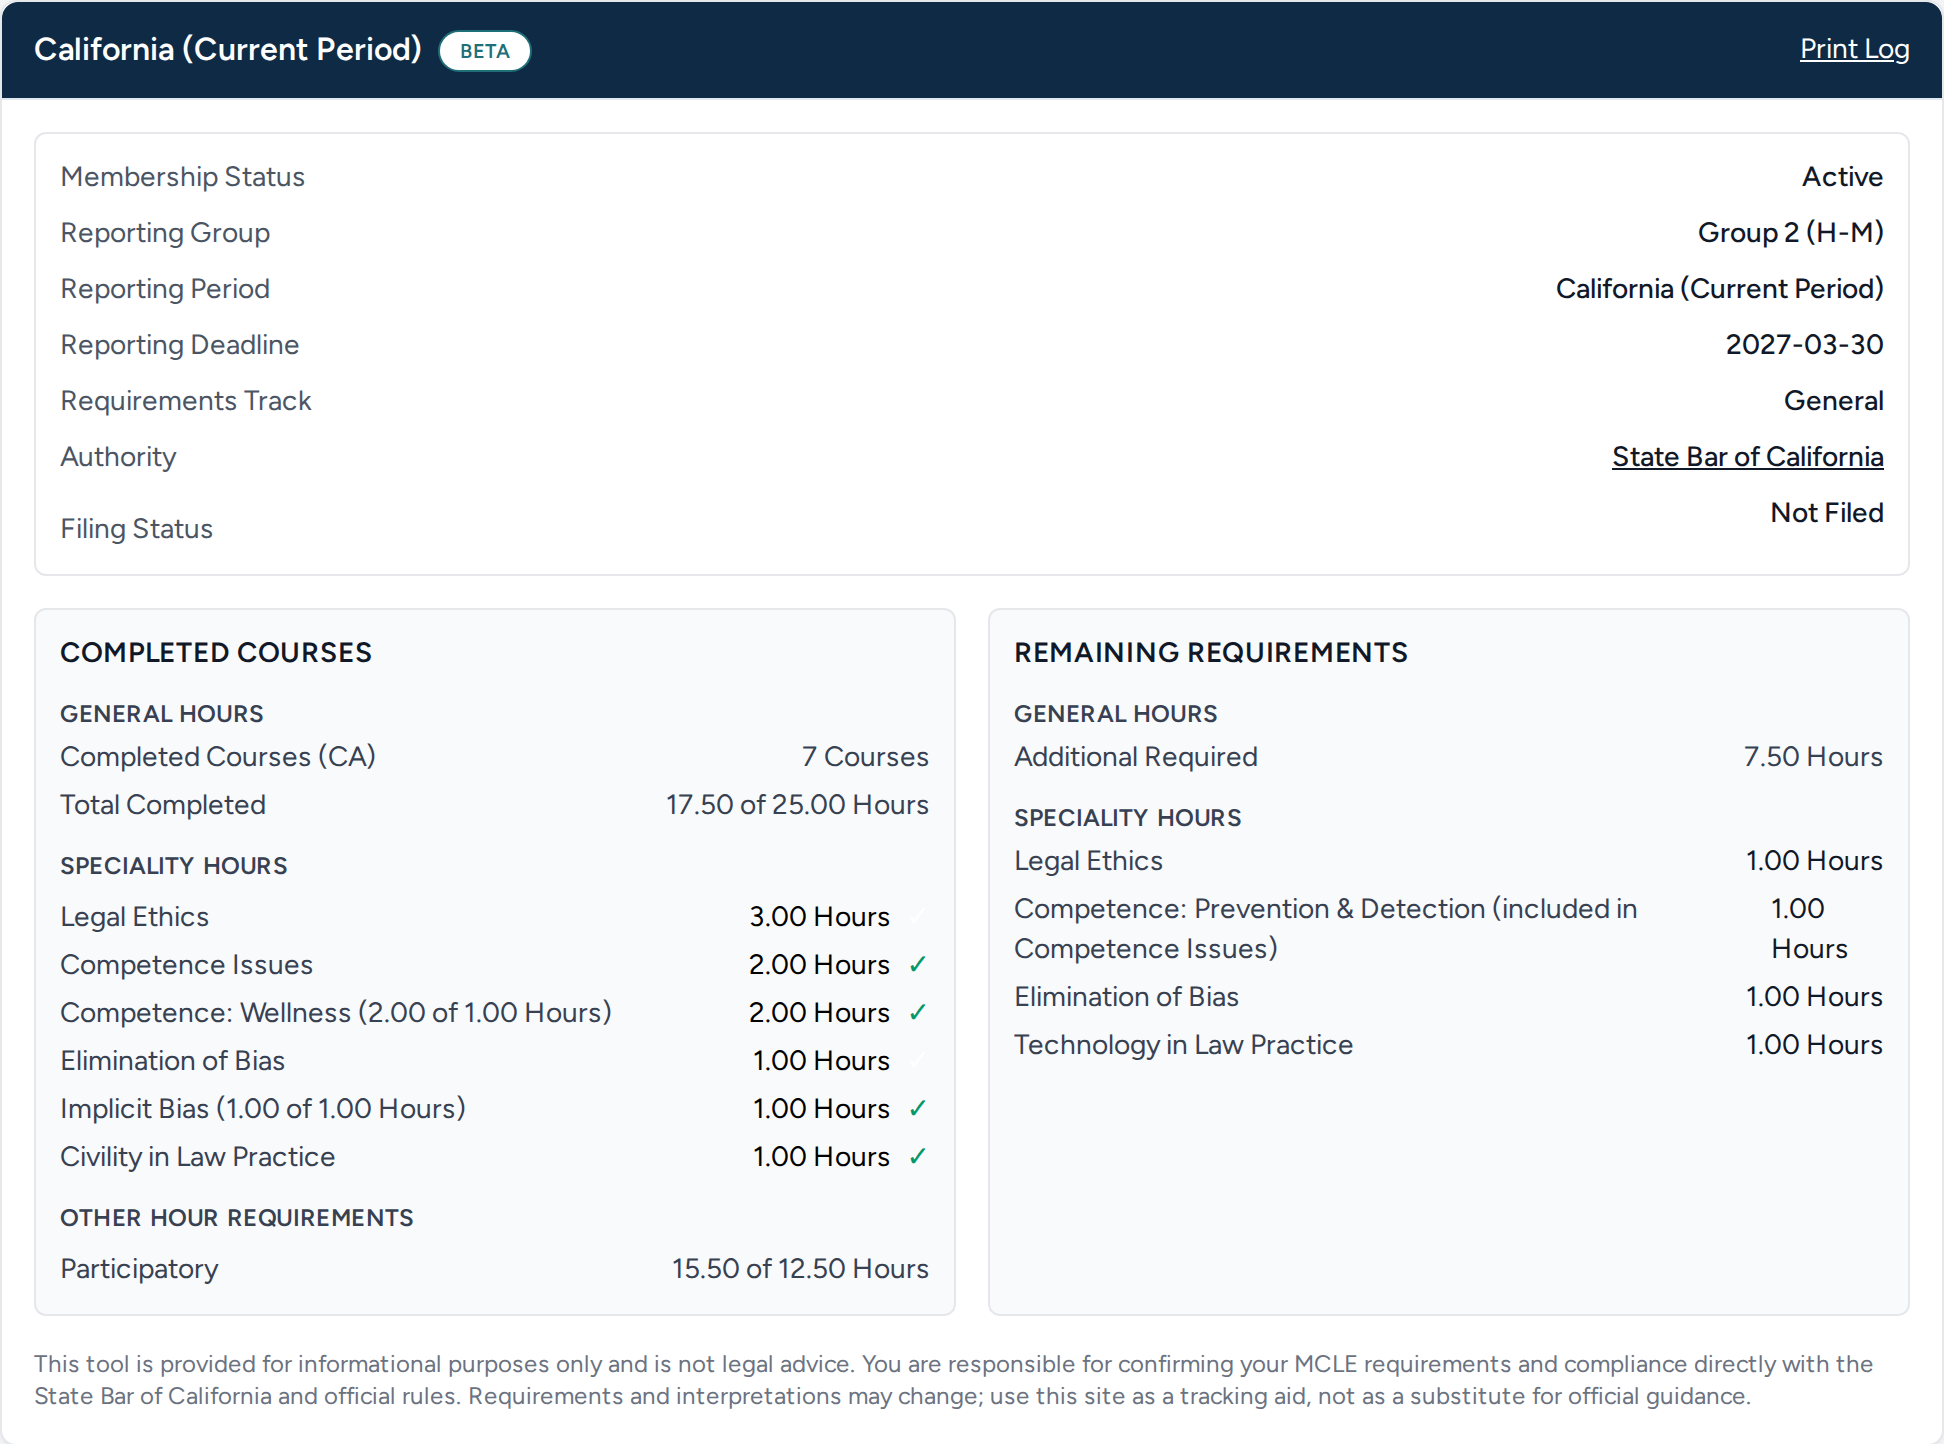Click the Civility in Law Practice checkmark
The height and width of the screenshot is (1446, 1944).
point(918,1157)
